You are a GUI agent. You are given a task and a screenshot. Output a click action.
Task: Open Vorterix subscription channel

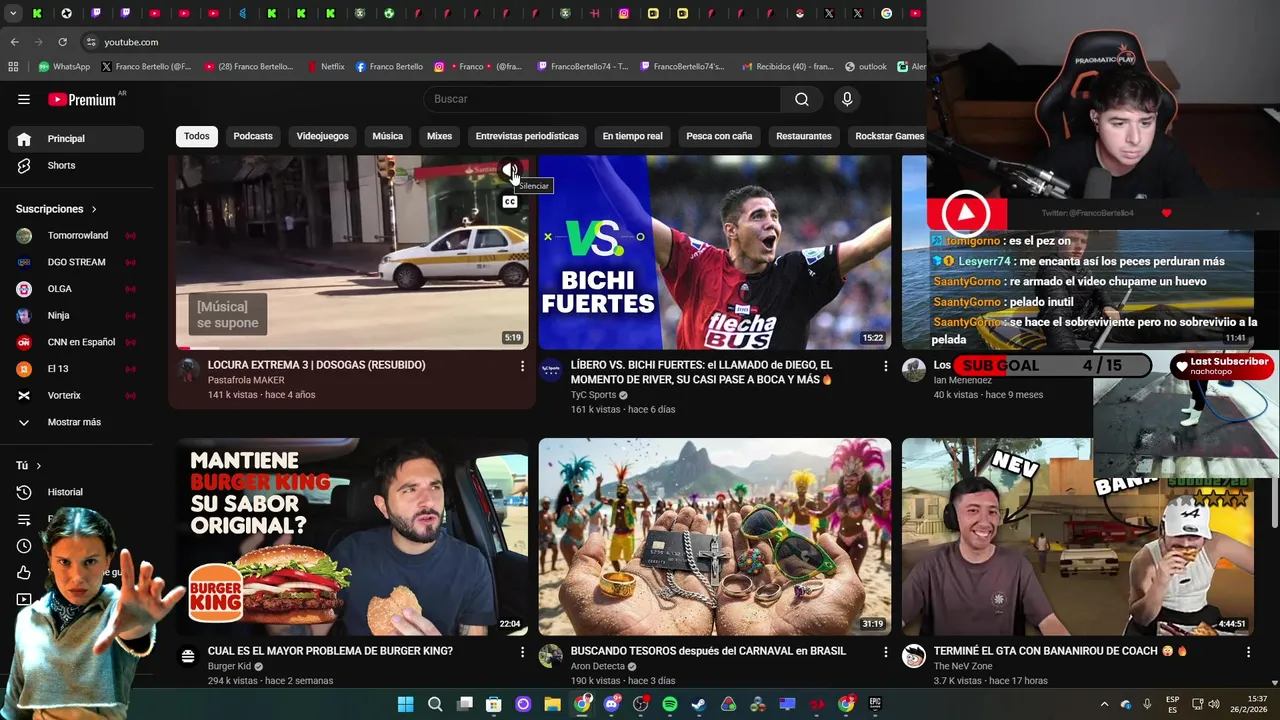(x=76, y=395)
